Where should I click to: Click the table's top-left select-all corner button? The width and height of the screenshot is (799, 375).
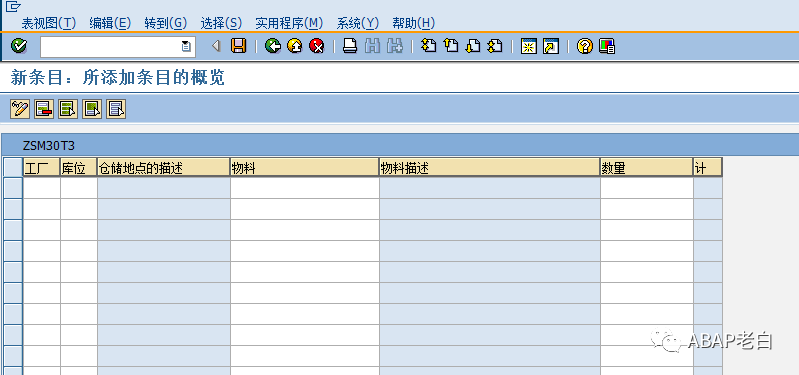click(13, 167)
